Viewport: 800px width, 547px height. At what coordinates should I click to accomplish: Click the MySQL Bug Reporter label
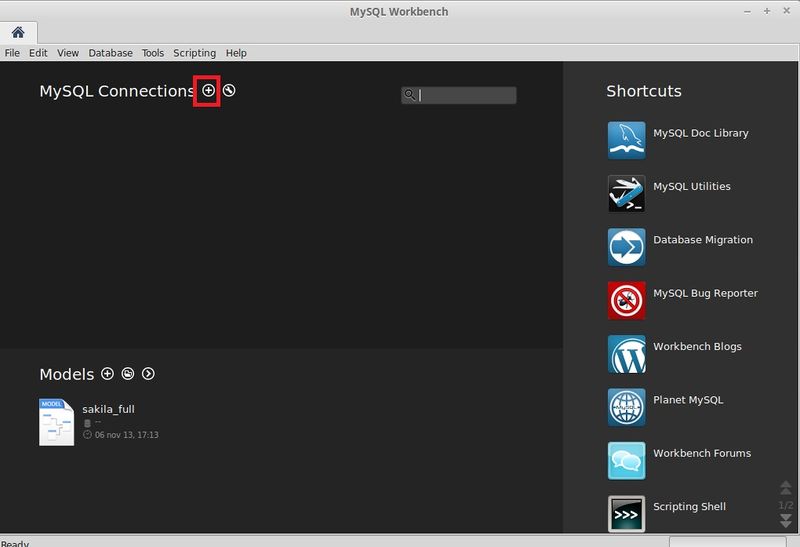(x=706, y=293)
